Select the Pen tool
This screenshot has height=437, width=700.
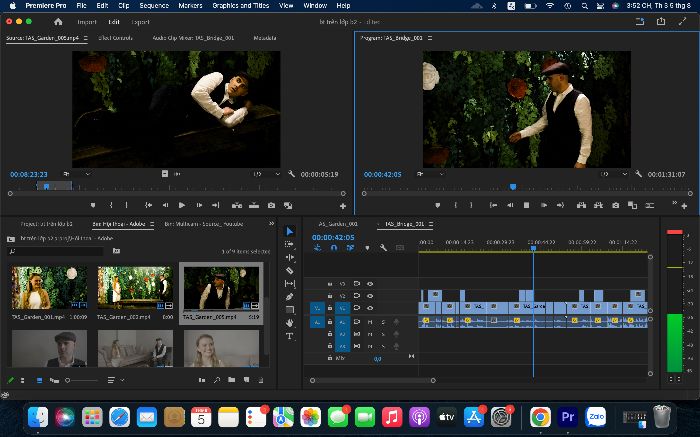(x=290, y=296)
